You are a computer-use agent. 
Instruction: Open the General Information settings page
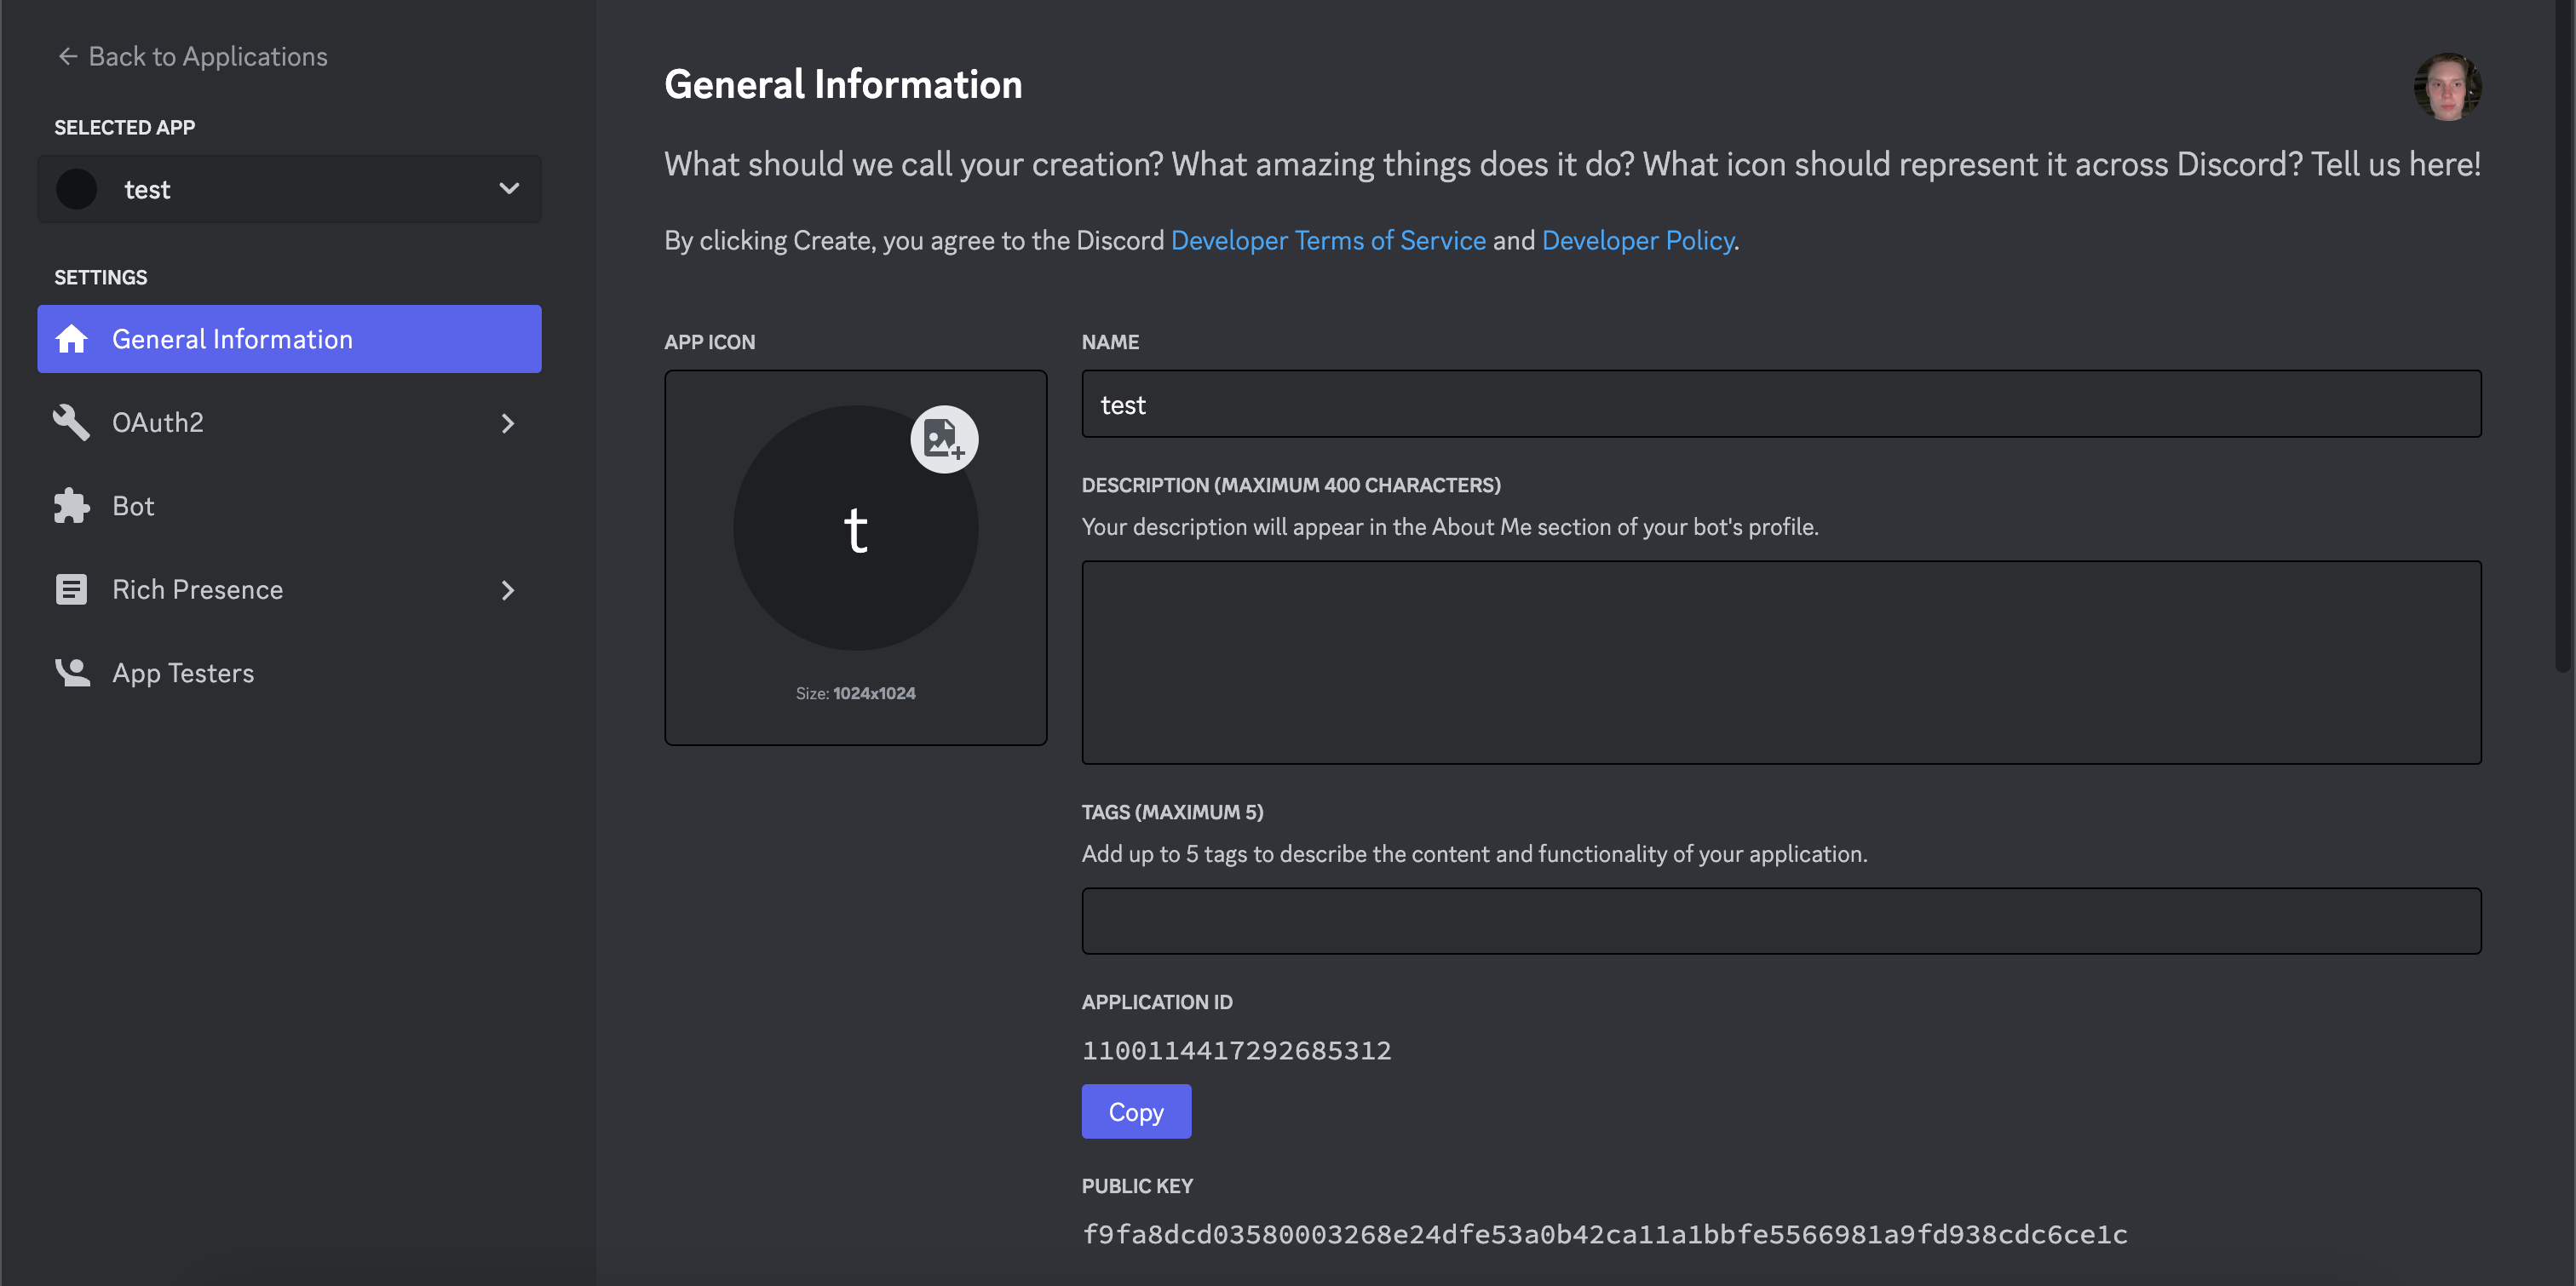point(289,339)
